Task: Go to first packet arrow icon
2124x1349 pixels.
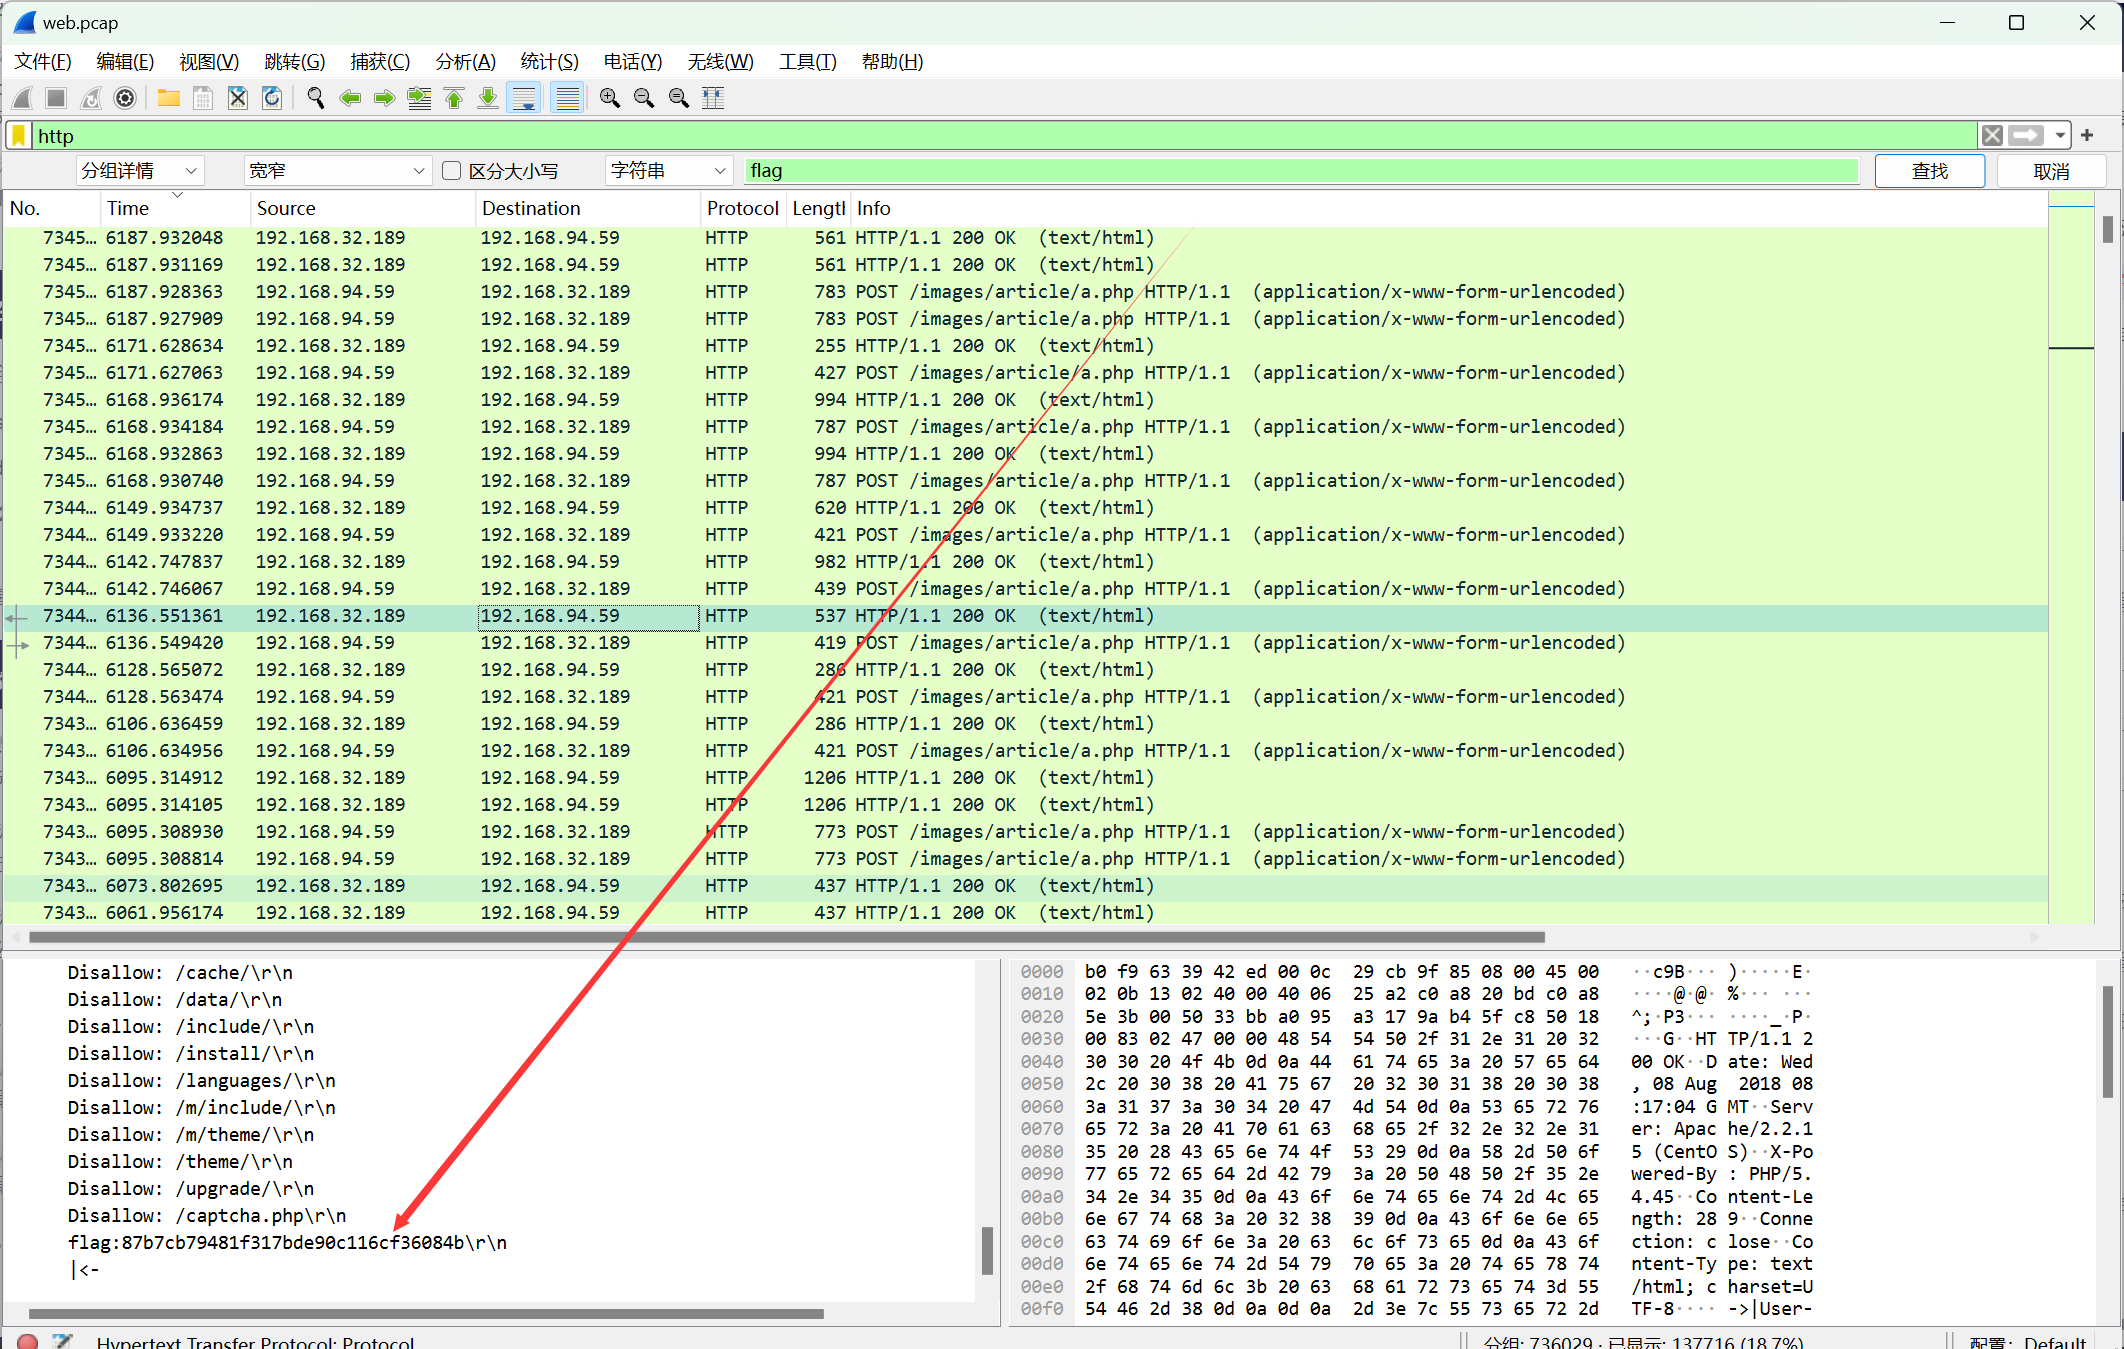Action: 454,98
